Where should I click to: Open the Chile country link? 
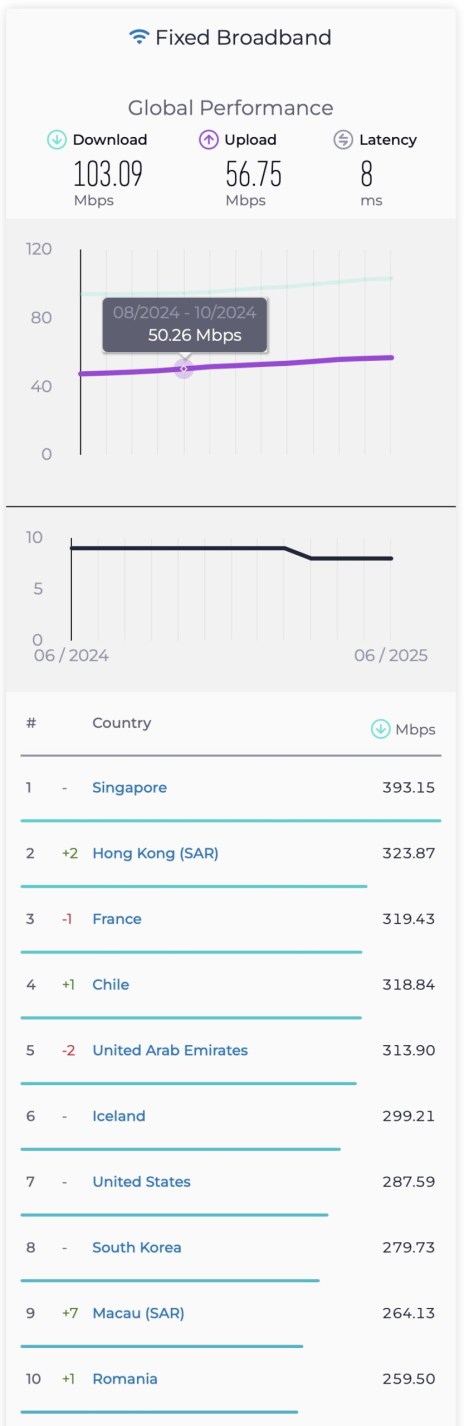pyautogui.click(x=111, y=984)
